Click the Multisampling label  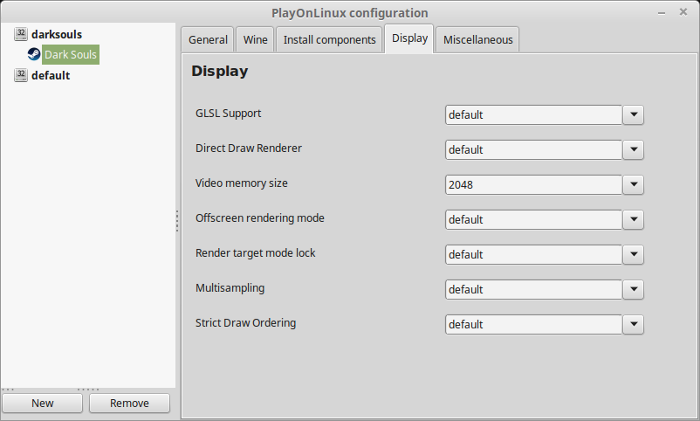coord(230,288)
